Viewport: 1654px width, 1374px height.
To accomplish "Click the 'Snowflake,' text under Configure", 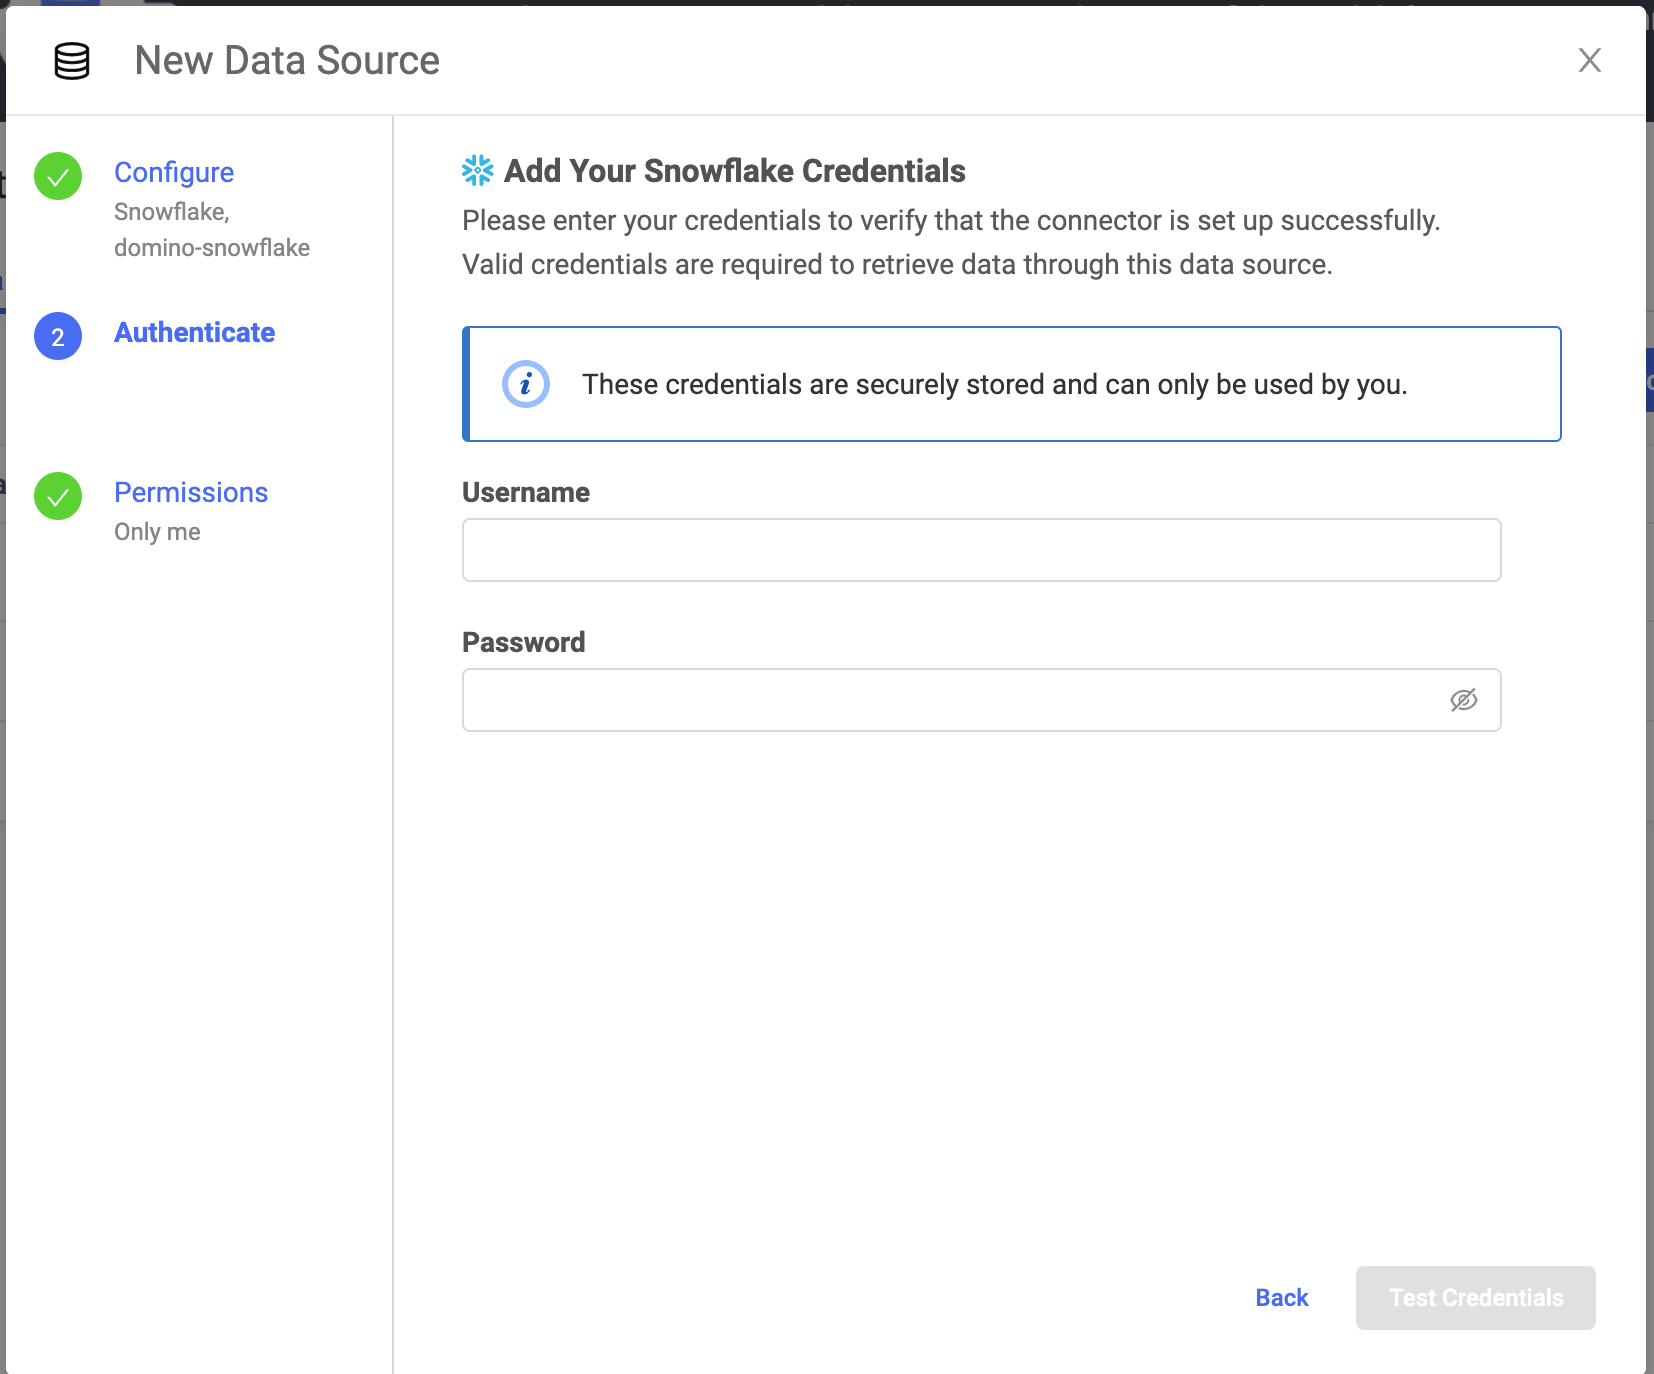I will tap(172, 212).
